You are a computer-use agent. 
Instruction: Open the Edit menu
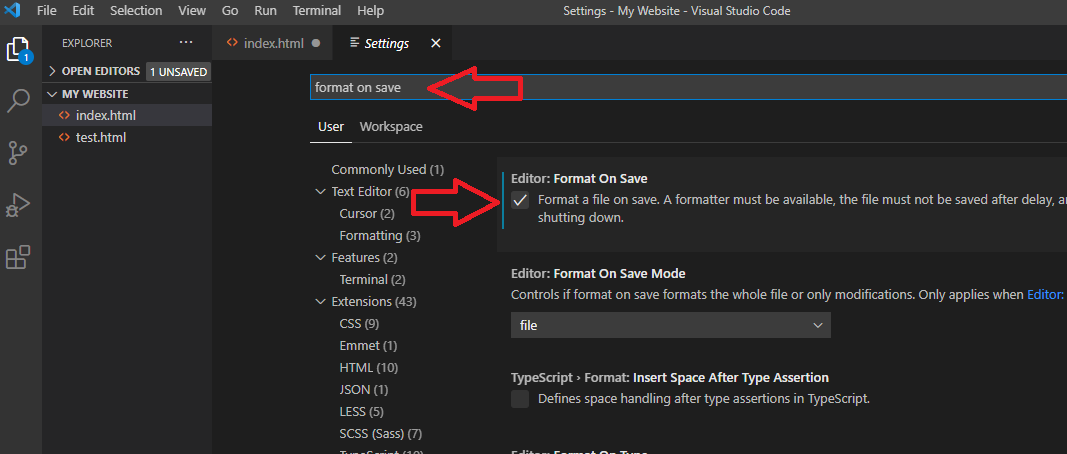83,11
